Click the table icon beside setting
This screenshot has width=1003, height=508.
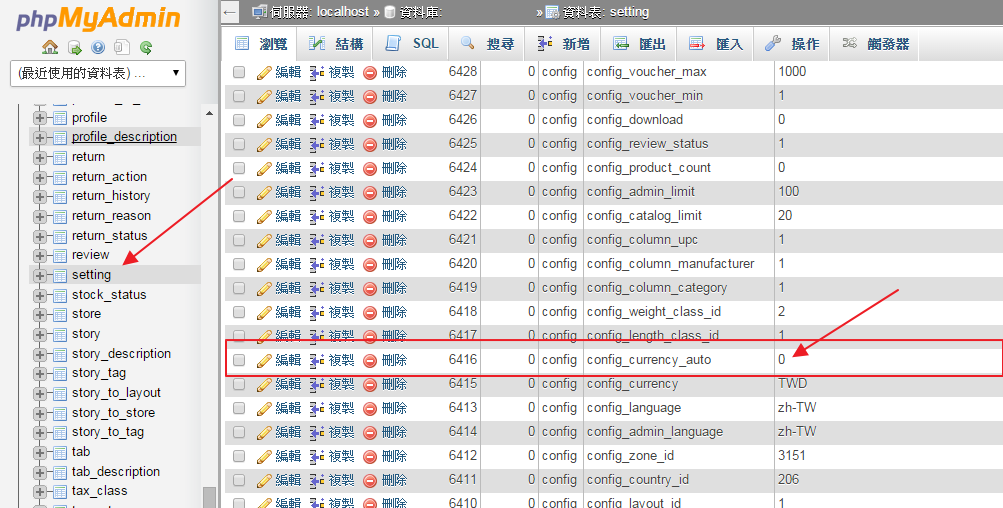coord(60,276)
